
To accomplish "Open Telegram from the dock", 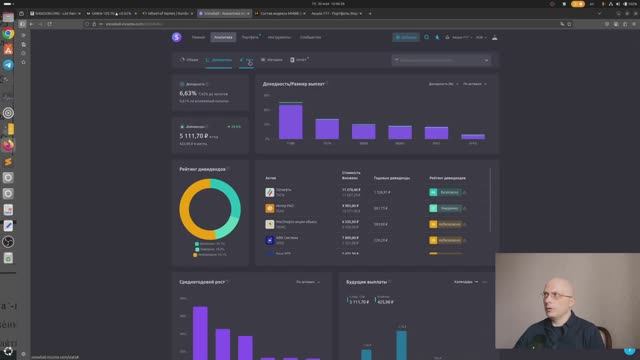I will 8,65.
